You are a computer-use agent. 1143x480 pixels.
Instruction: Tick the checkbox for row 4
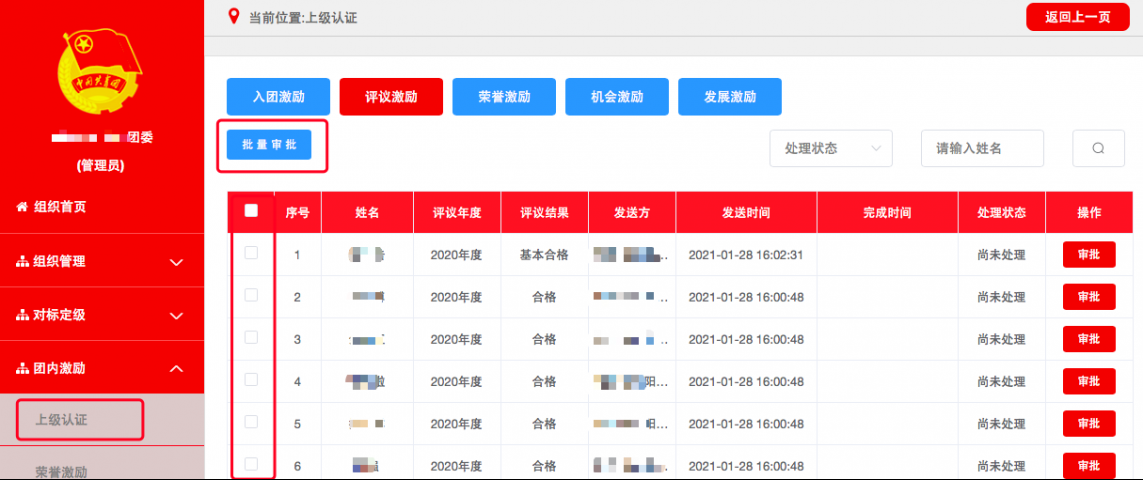(251, 380)
